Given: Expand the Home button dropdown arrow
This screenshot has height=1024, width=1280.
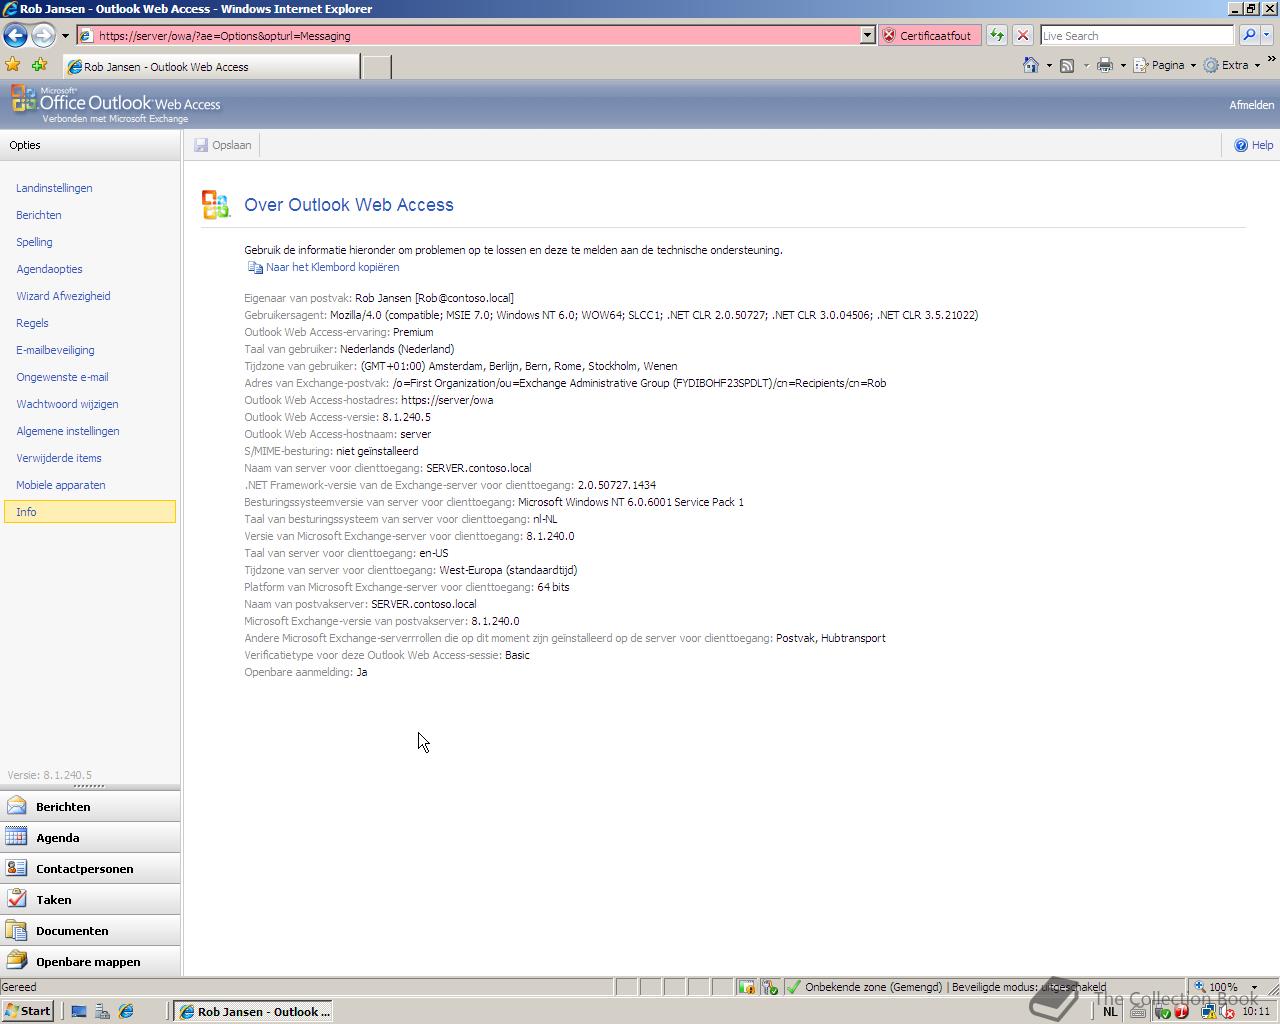Looking at the screenshot, I should [1049, 66].
